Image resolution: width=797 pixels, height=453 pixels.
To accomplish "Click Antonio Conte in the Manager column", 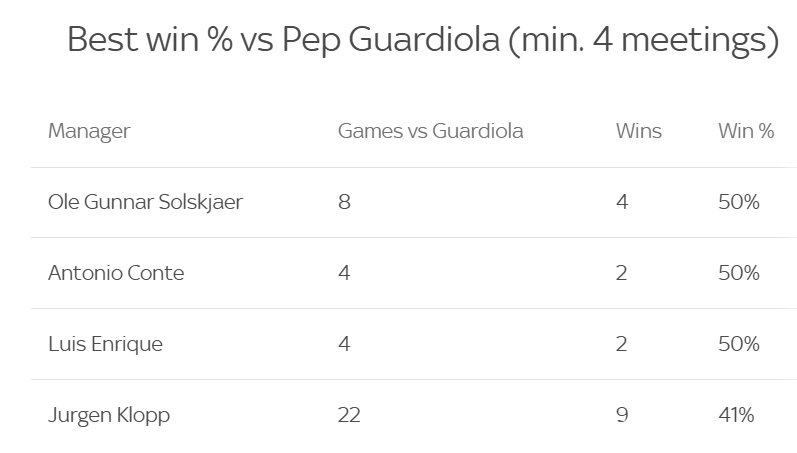I will [x=116, y=273].
